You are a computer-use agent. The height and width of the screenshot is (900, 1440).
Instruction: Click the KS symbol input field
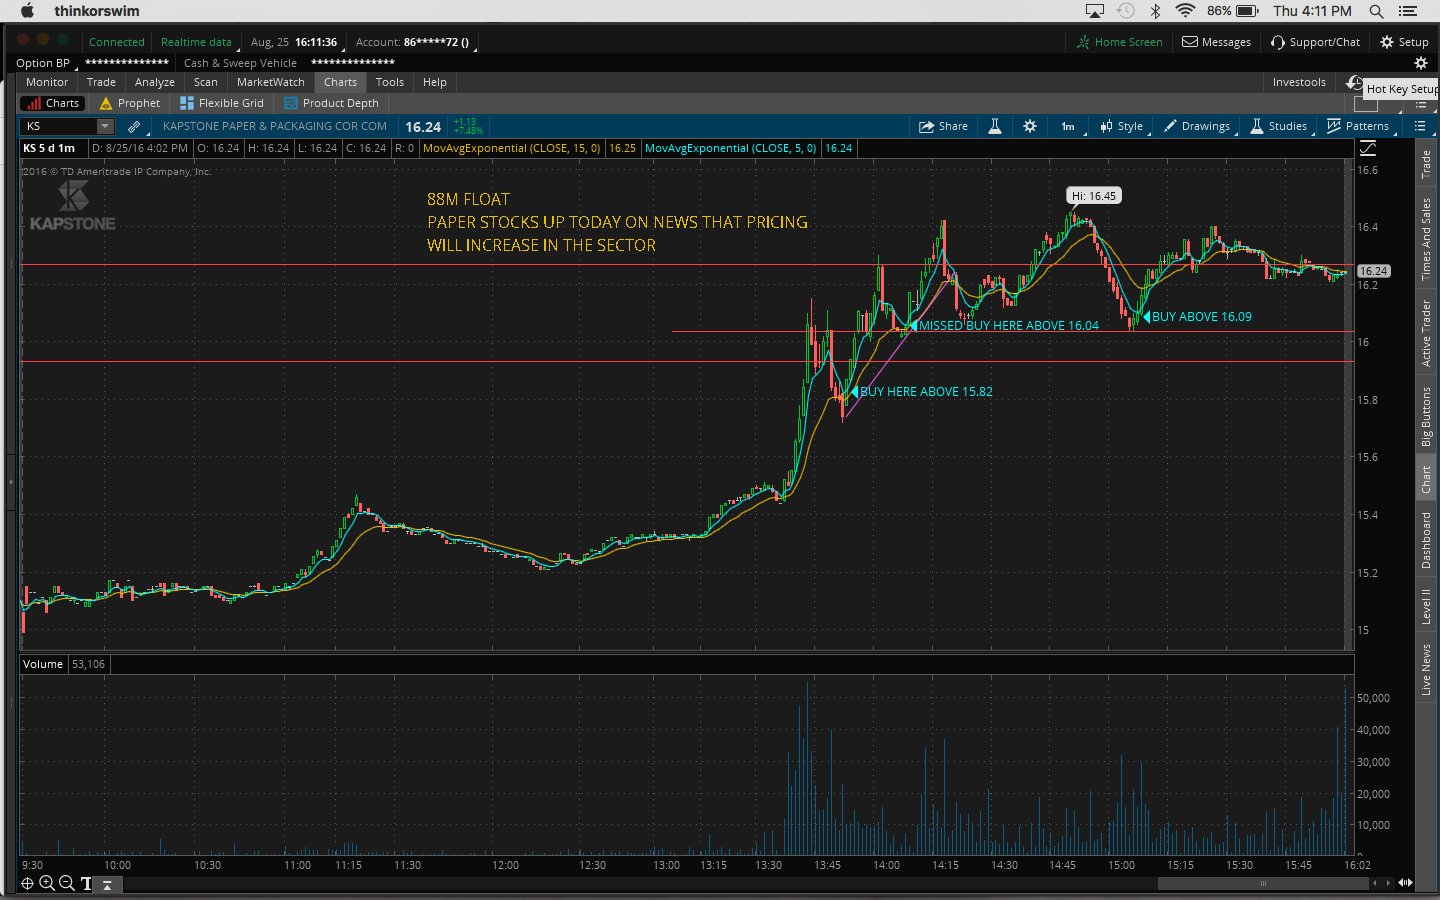tap(59, 126)
